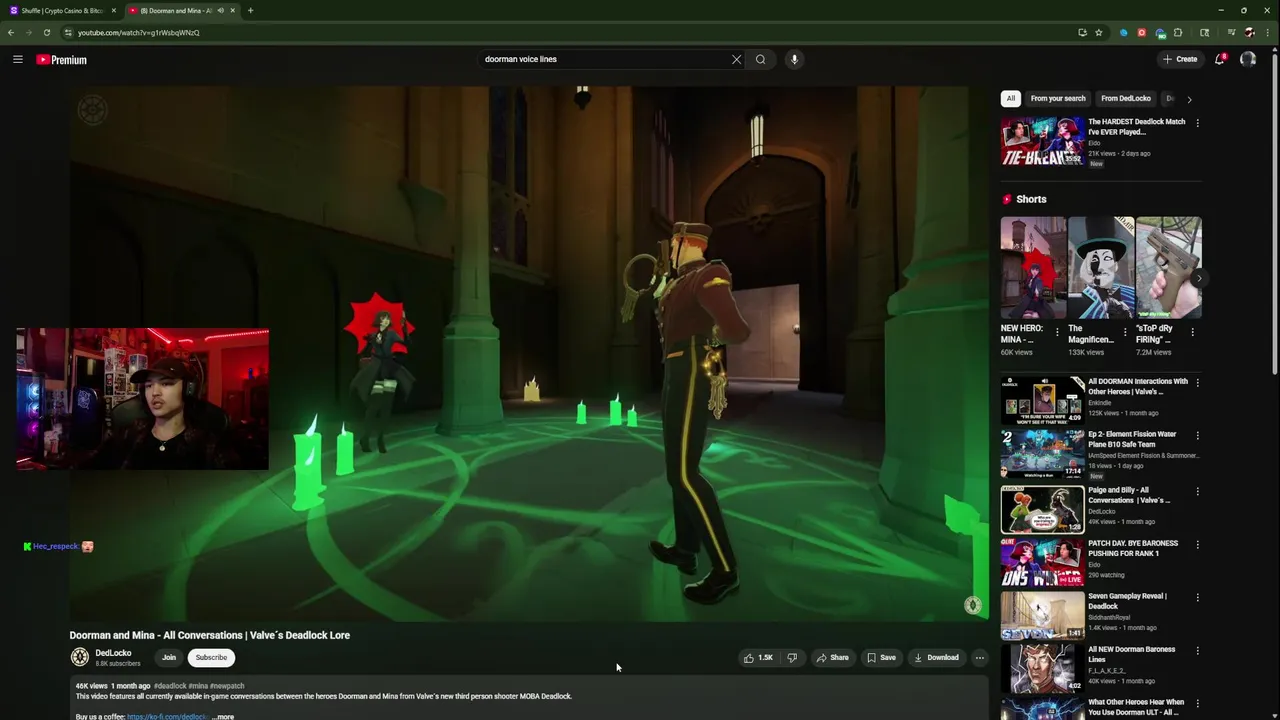Open options for All NEW Doorman Baroness Lines

pos(1197,650)
